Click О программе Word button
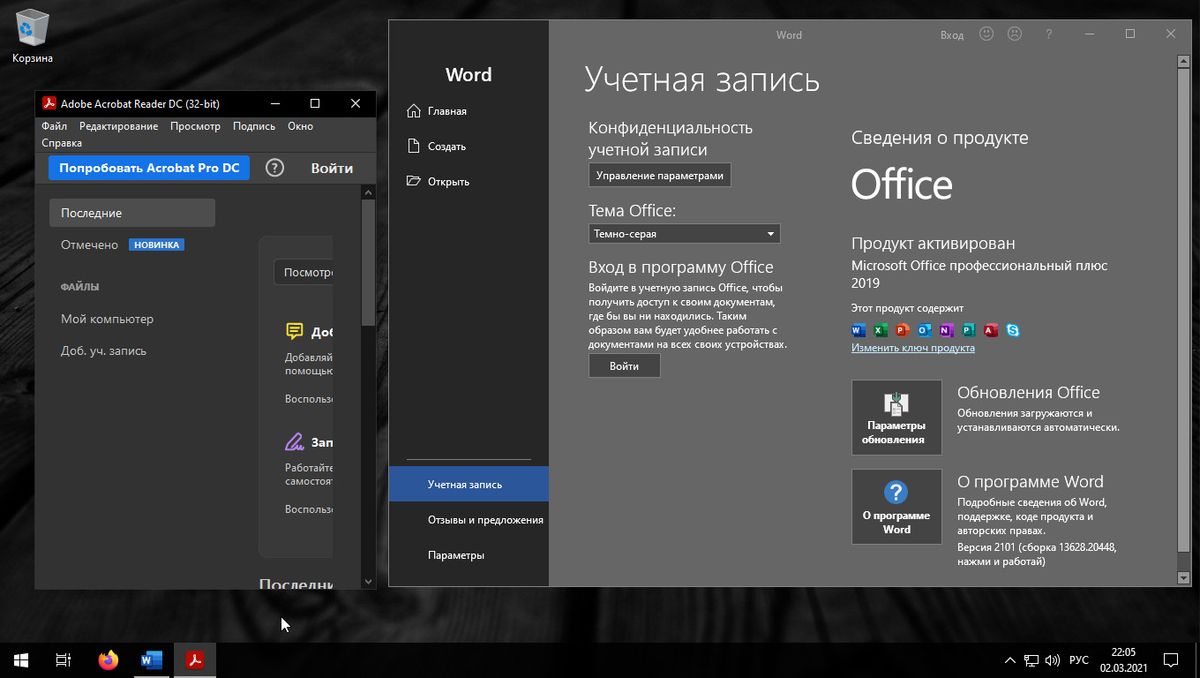This screenshot has height=678, width=1200. click(896, 506)
